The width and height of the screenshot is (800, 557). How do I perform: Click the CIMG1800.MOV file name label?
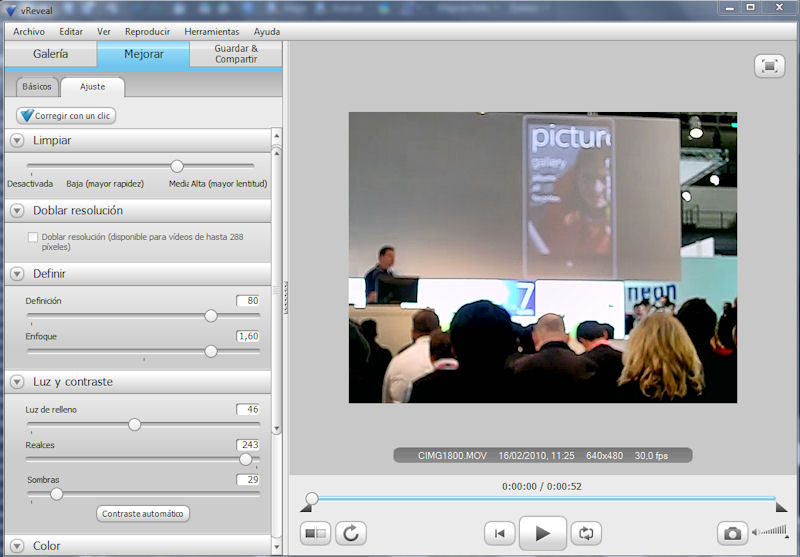pyautogui.click(x=452, y=455)
